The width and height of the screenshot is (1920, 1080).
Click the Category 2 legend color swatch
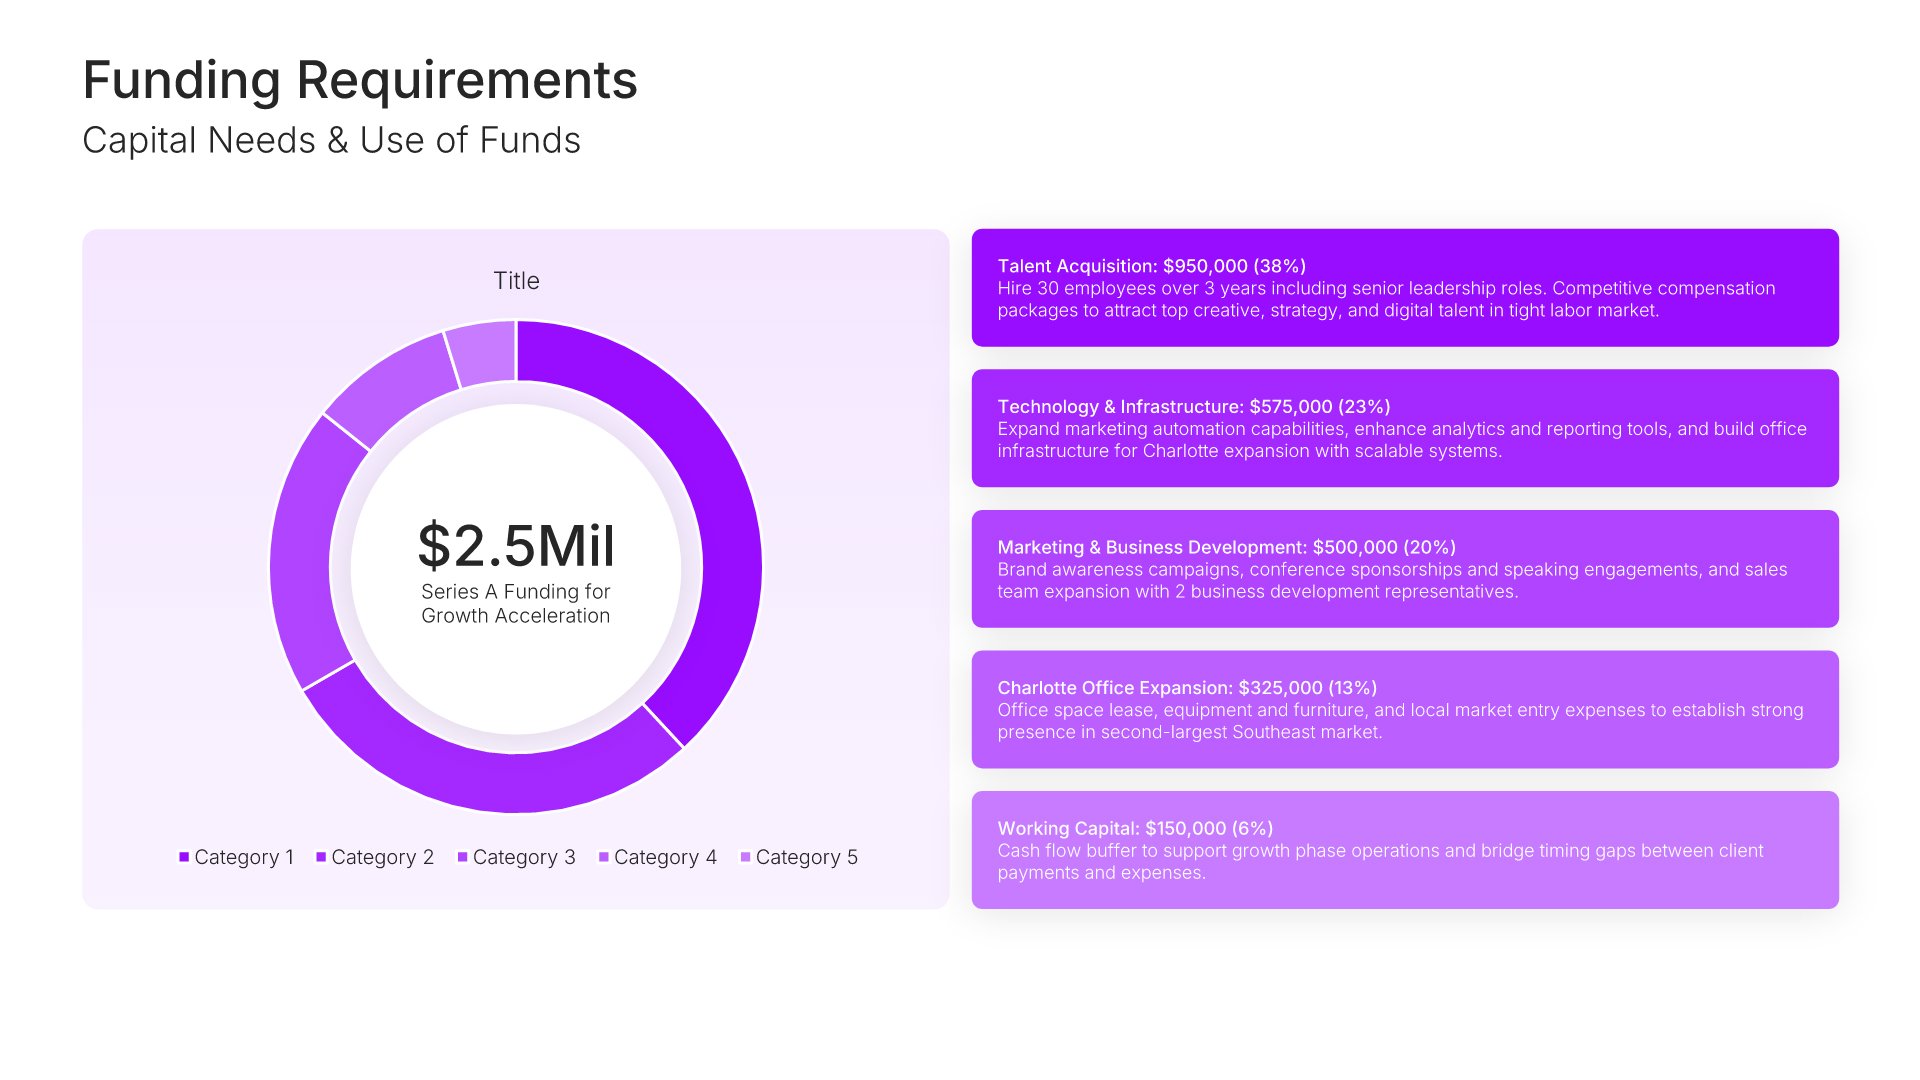pos(321,857)
